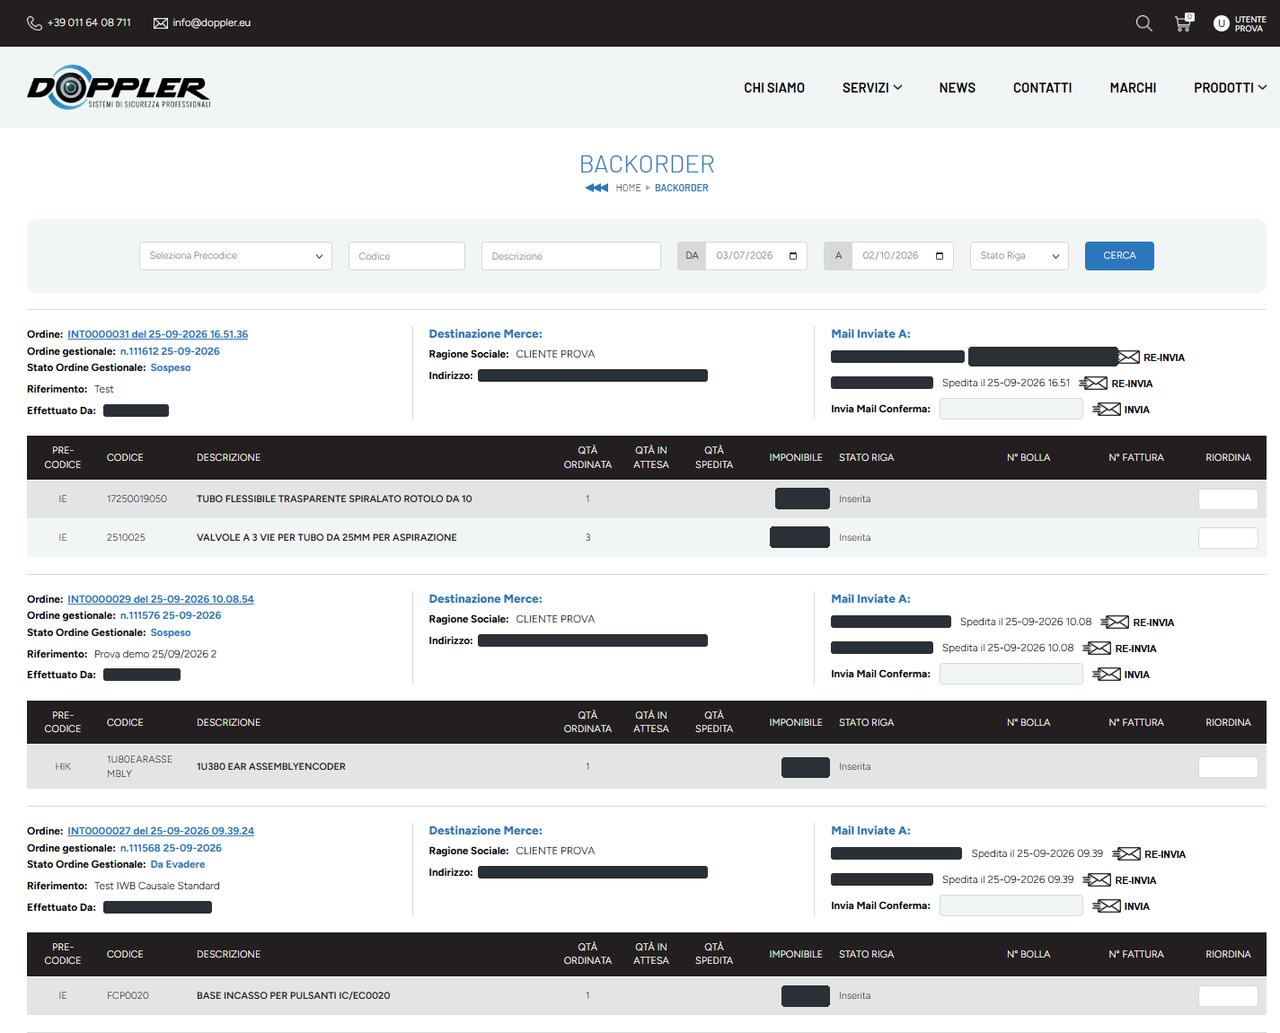Image resolution: width=1280 pixels, height=1033 pixels.
Task: Click second RE-INVIA envelope icon in order INT0000027
Action: [1097, 880]
